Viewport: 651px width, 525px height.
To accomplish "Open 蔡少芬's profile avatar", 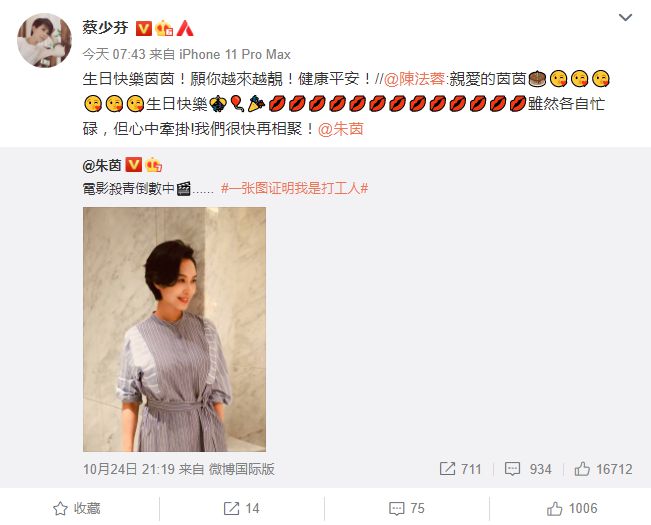I will 44,40.
